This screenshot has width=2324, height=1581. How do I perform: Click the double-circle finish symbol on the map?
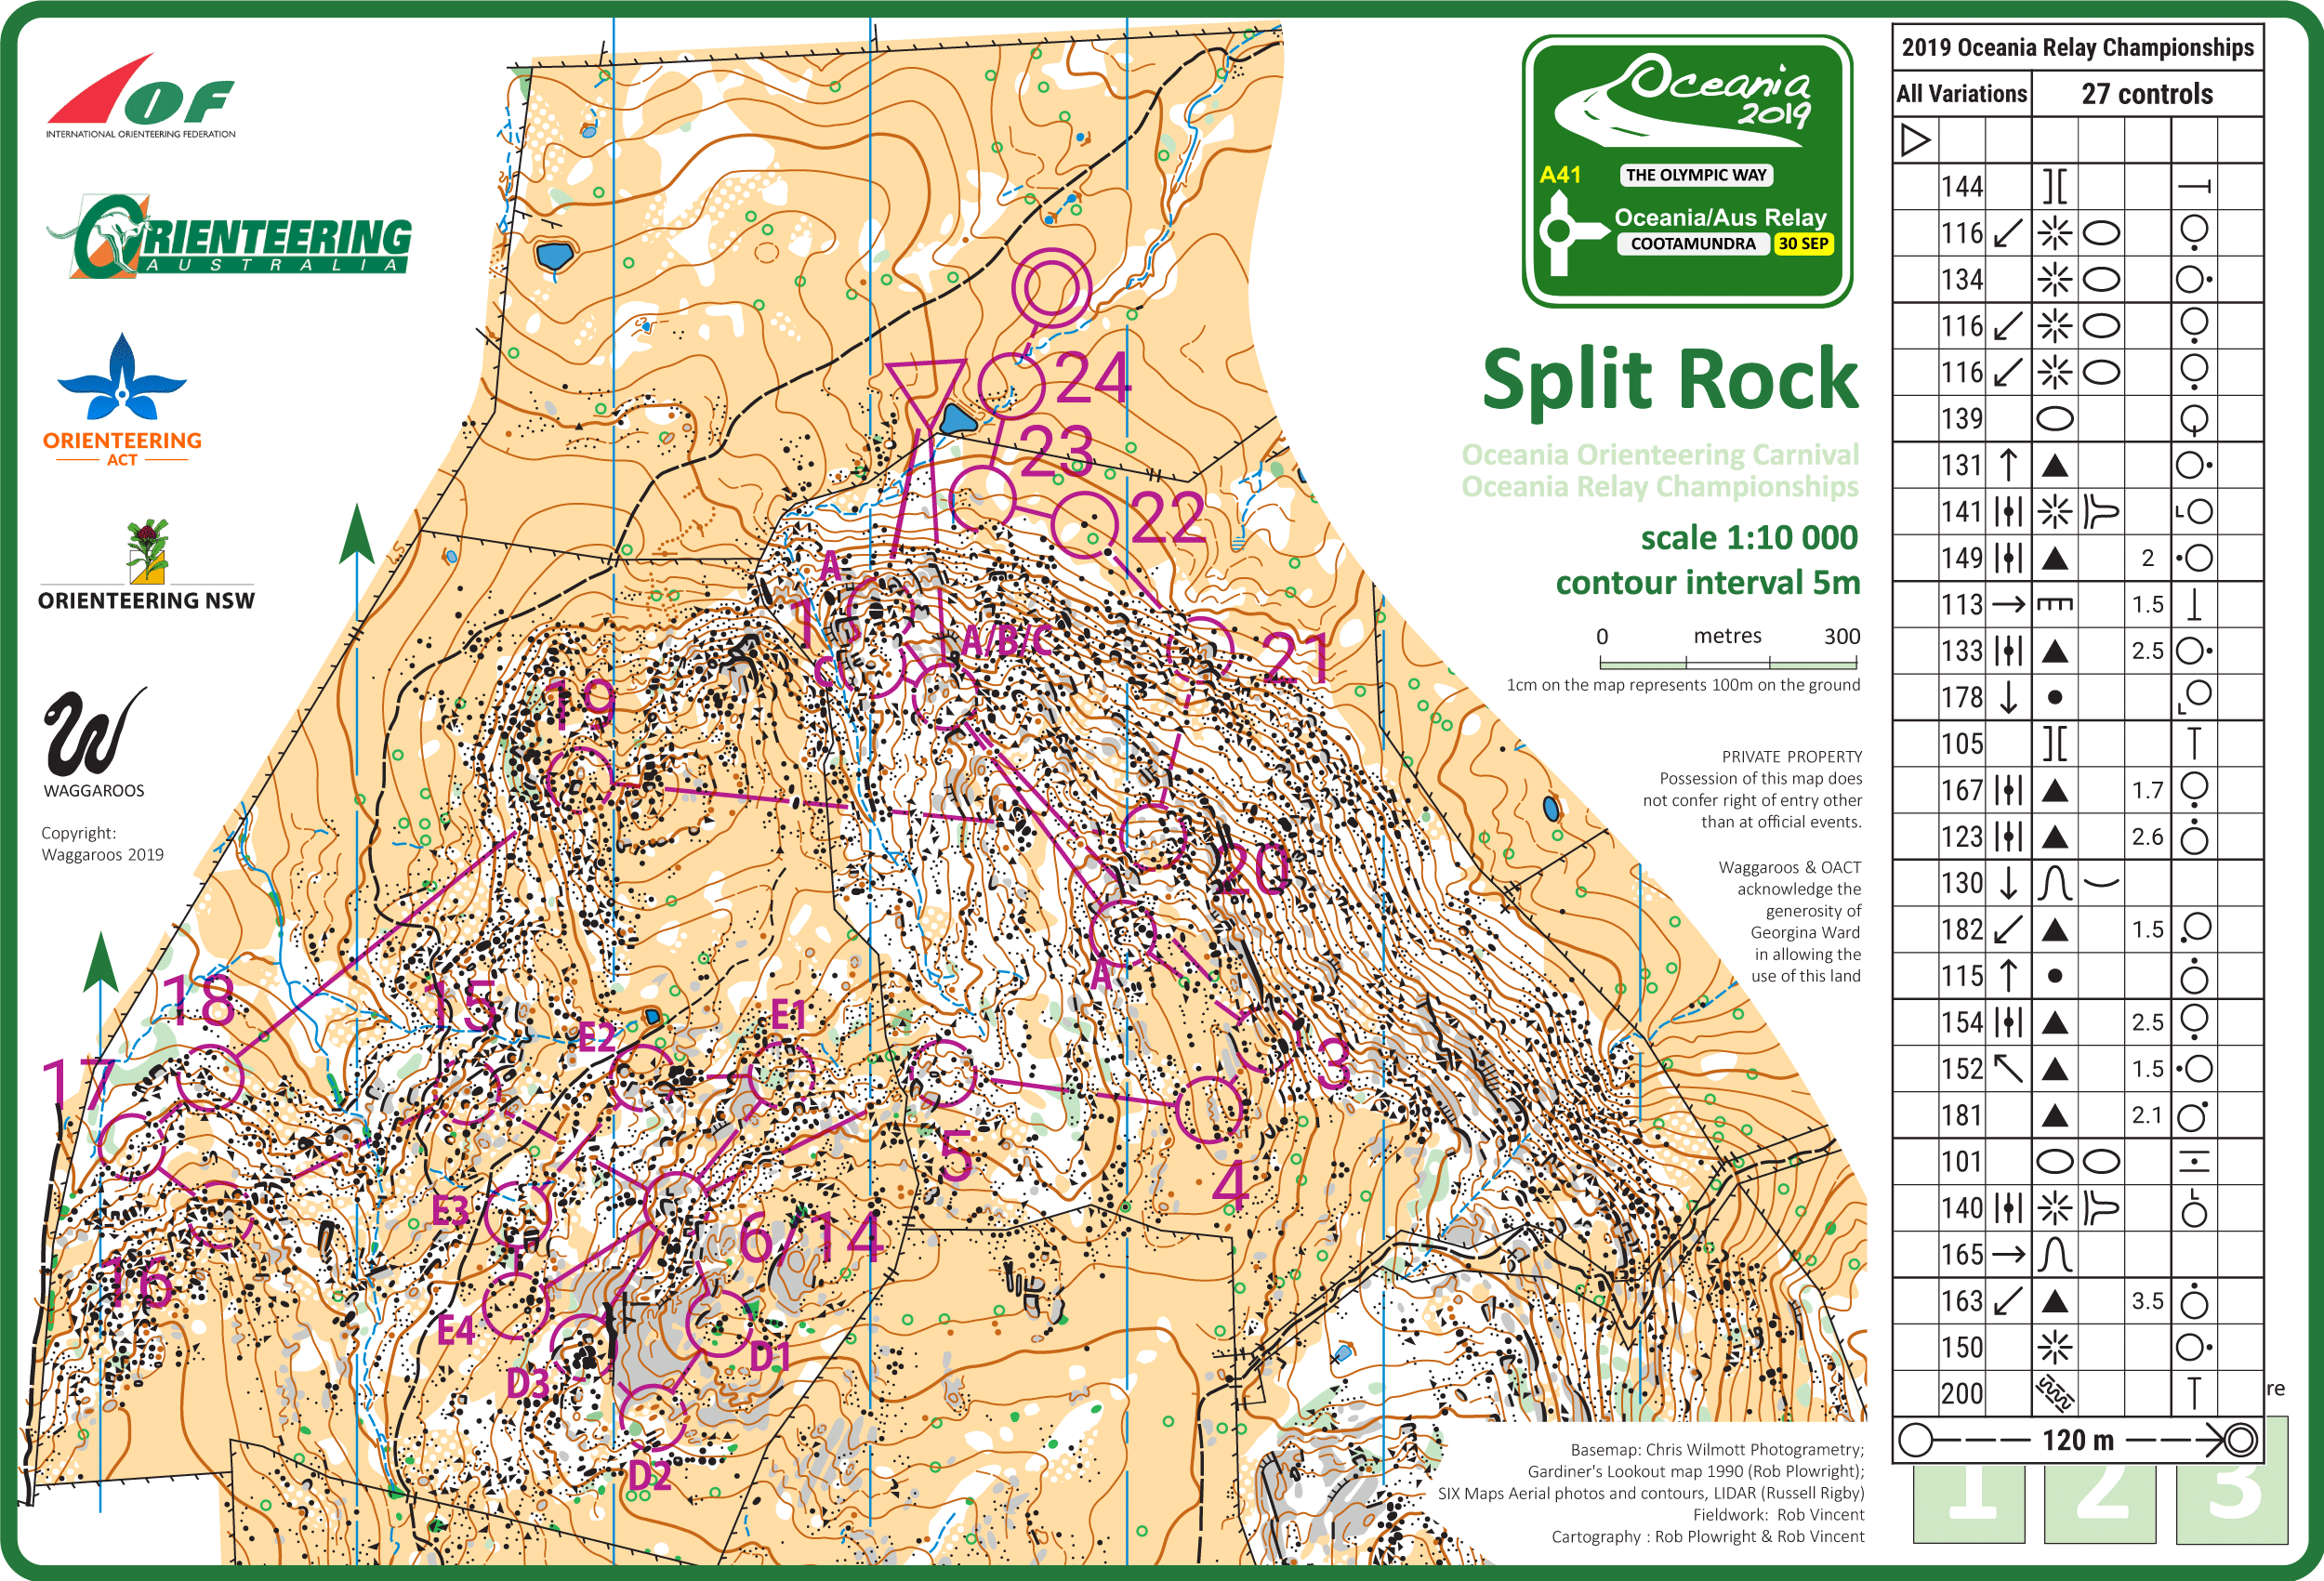click(1051, 288)
